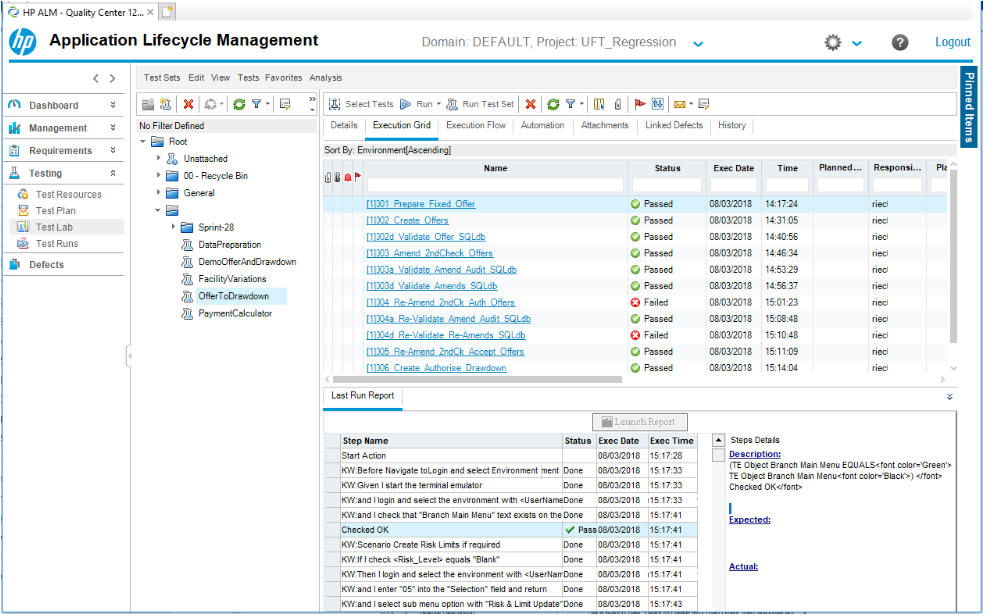Viewport: 986px width, 616px height.
Task: Open the Domain and Project dropdown chevron
Action: pos(698,43)
